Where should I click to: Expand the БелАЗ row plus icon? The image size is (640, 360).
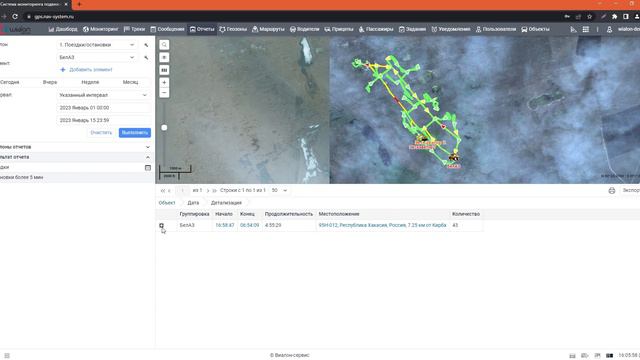point(162,225)
